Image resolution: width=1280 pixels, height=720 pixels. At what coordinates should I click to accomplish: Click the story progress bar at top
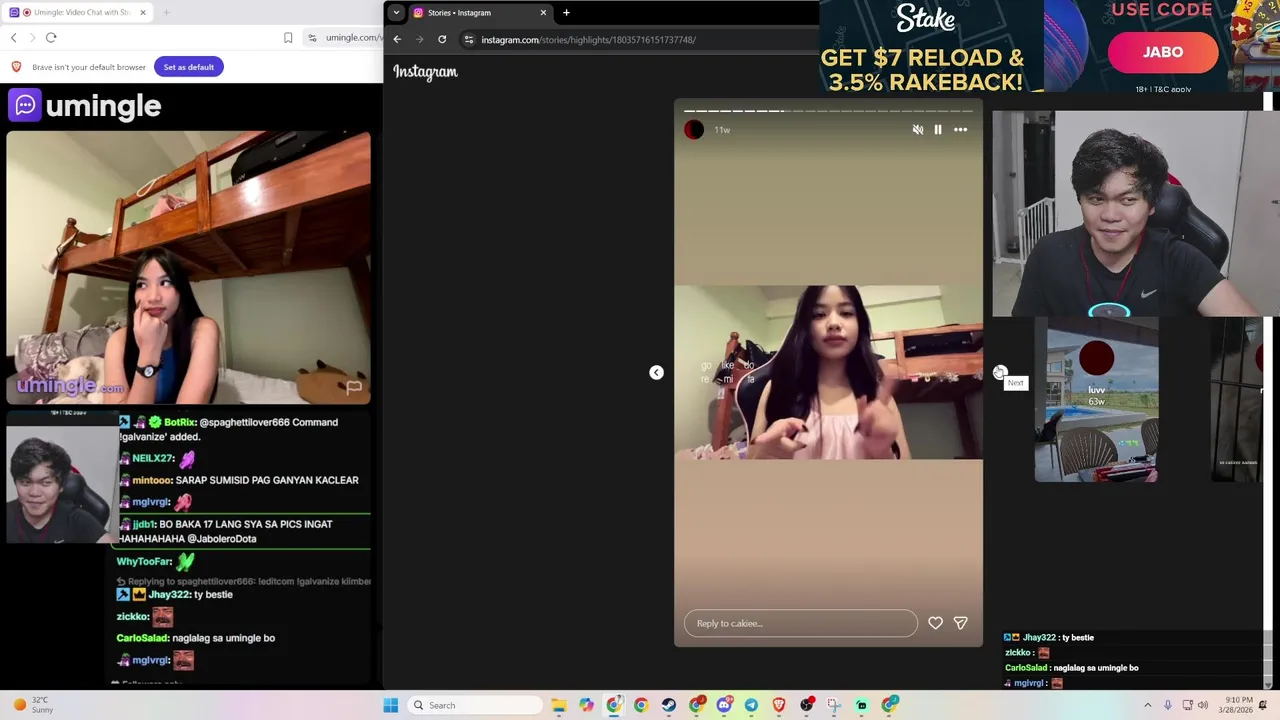tap(828, 111)
